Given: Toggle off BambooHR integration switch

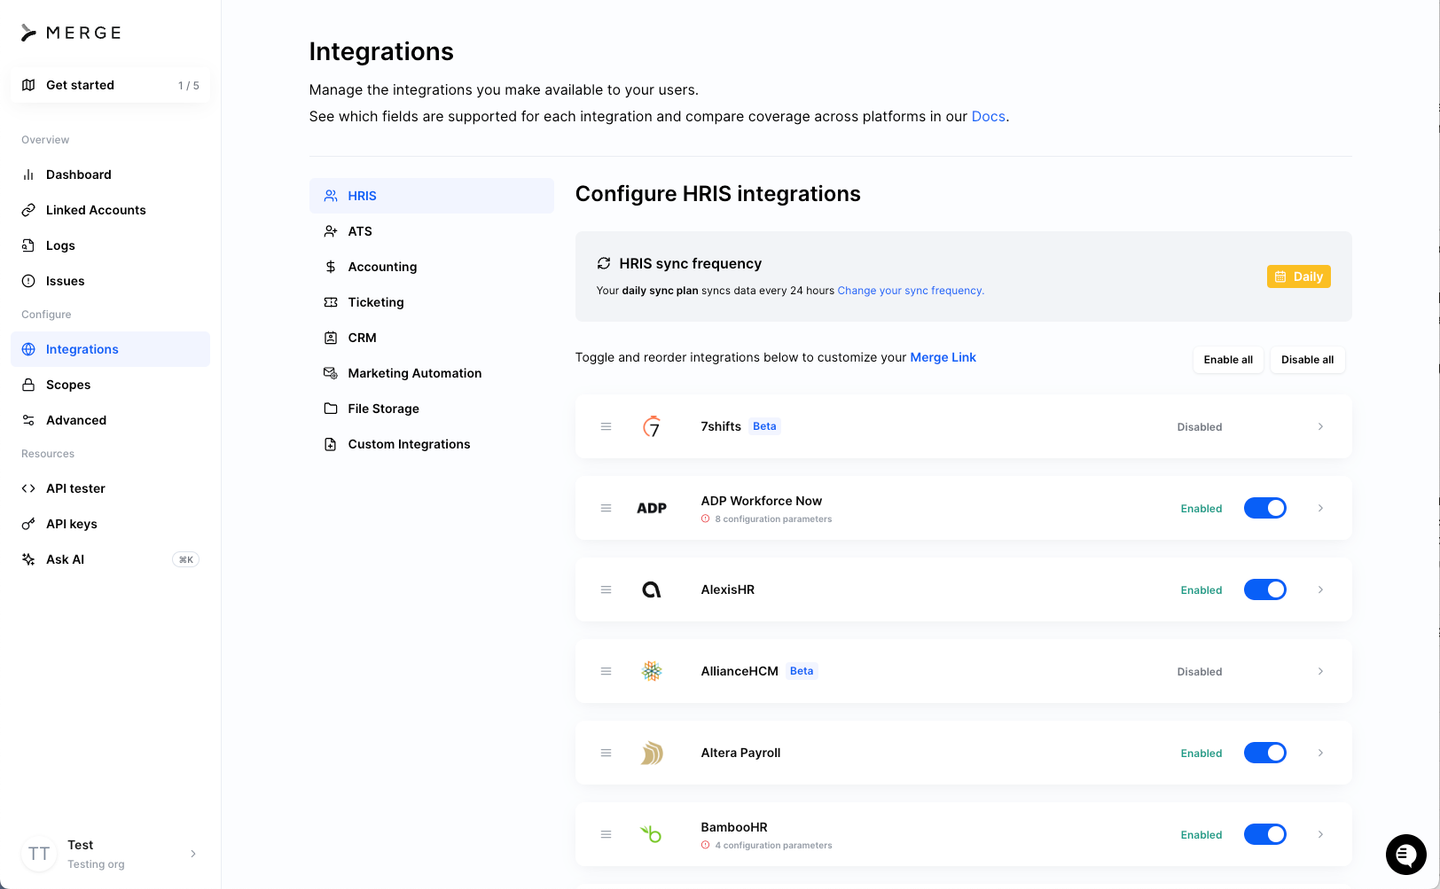Looking at the screenshot, I should (x=1265, y=834).
